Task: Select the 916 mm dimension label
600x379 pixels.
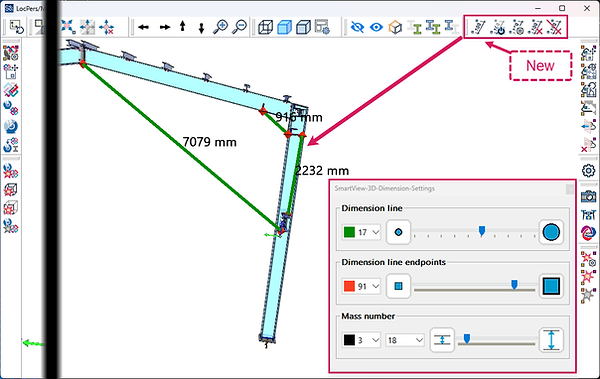Action: coord(299,117)
